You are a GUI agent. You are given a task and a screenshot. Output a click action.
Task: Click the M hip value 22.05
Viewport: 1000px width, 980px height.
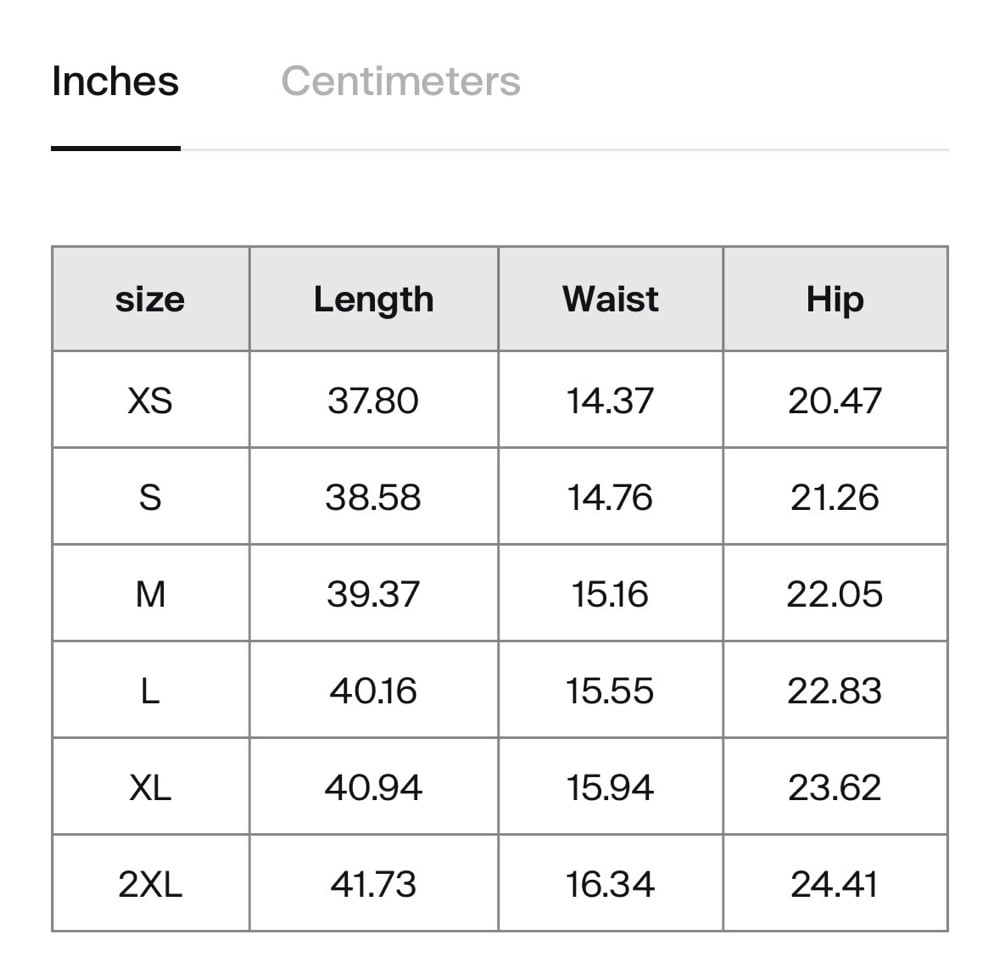pos(835,594)
